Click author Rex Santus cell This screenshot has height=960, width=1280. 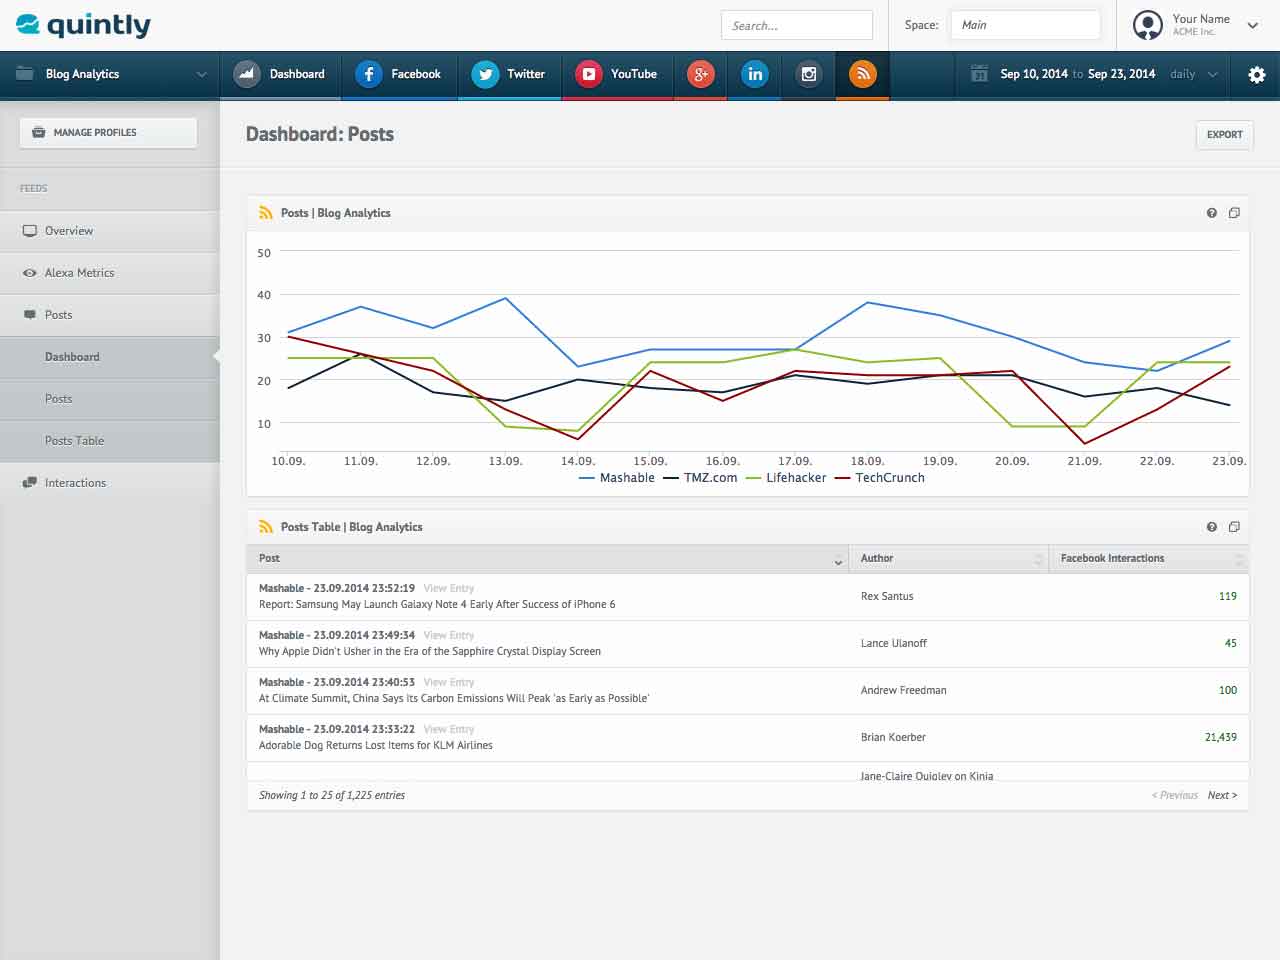(x=887, y=596)
